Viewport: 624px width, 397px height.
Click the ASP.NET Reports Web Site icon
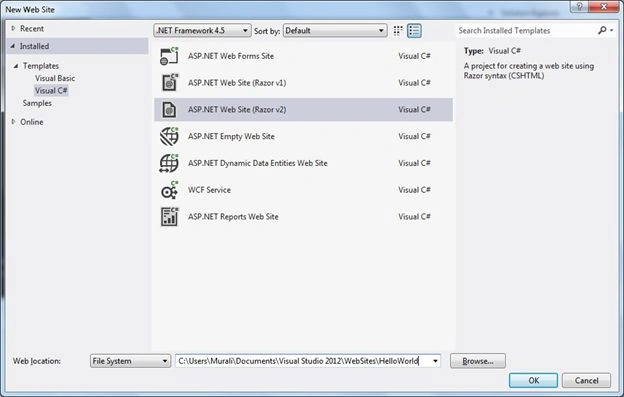tap(170, 217)
